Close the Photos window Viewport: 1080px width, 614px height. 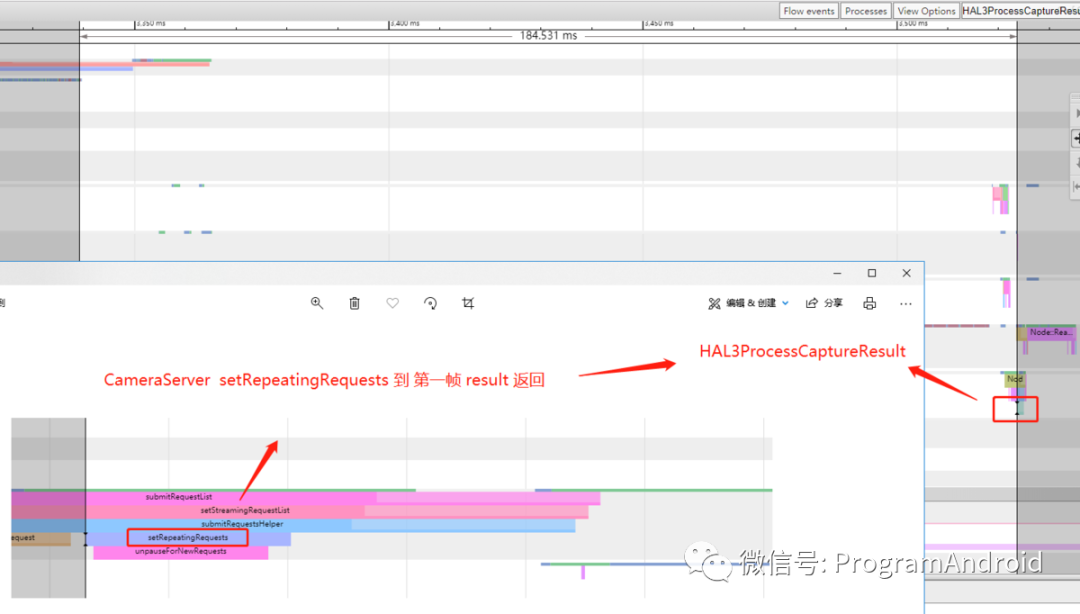[906, 274]
